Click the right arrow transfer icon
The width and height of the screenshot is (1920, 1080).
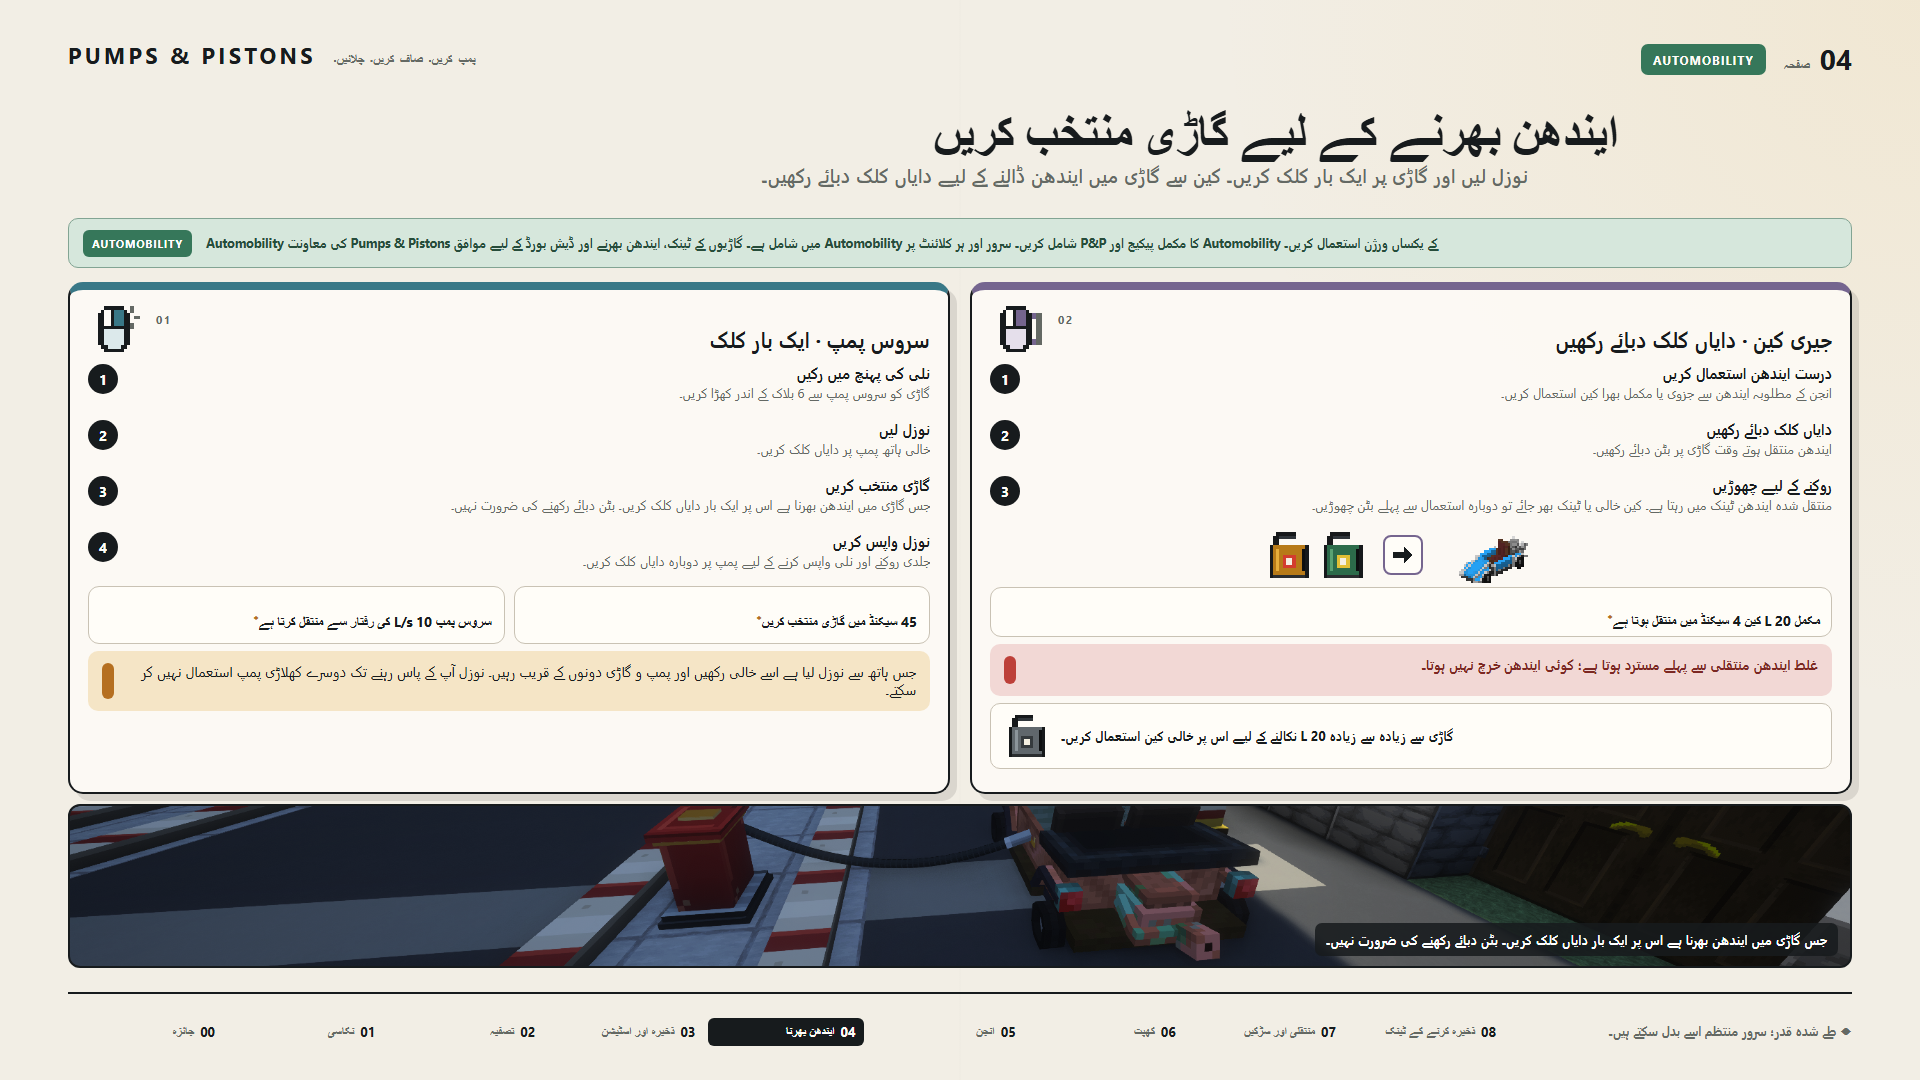pos(1403,555)
